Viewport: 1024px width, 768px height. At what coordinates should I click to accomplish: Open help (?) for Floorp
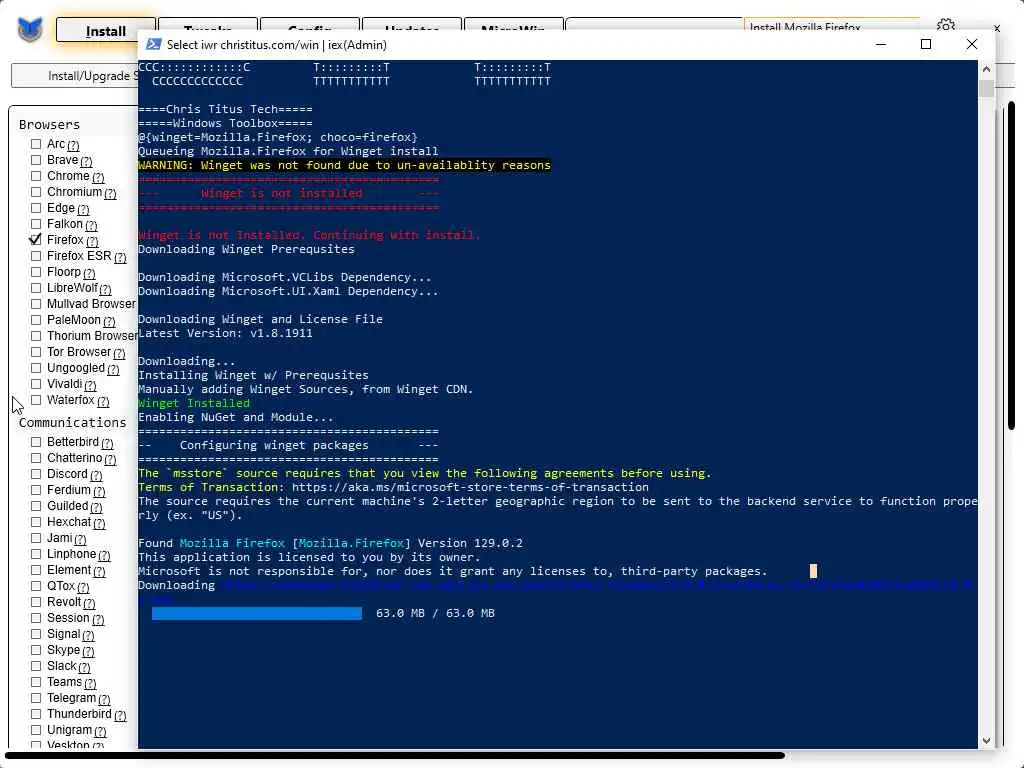(89, 273)
